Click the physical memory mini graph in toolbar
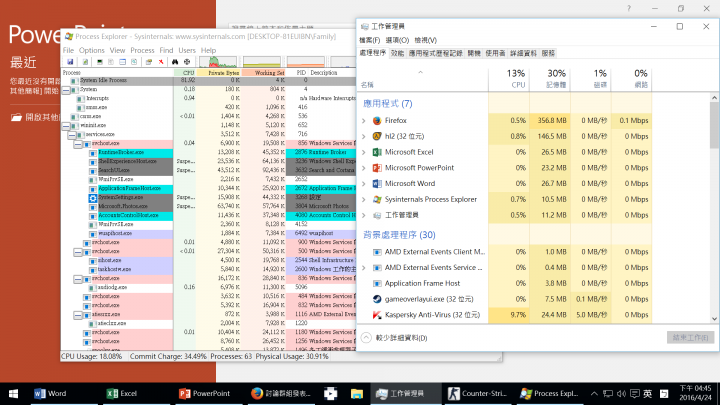Screen dimensions: 720x405 (x=306, y=62)
